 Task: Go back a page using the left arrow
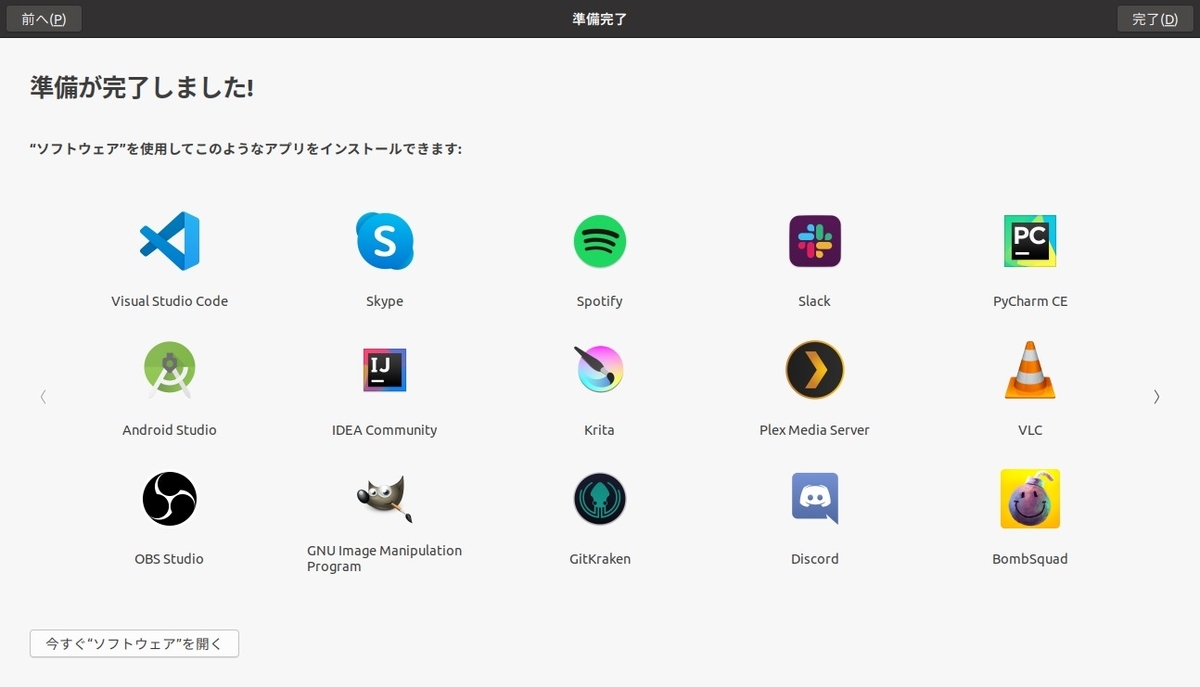[43, 396]
